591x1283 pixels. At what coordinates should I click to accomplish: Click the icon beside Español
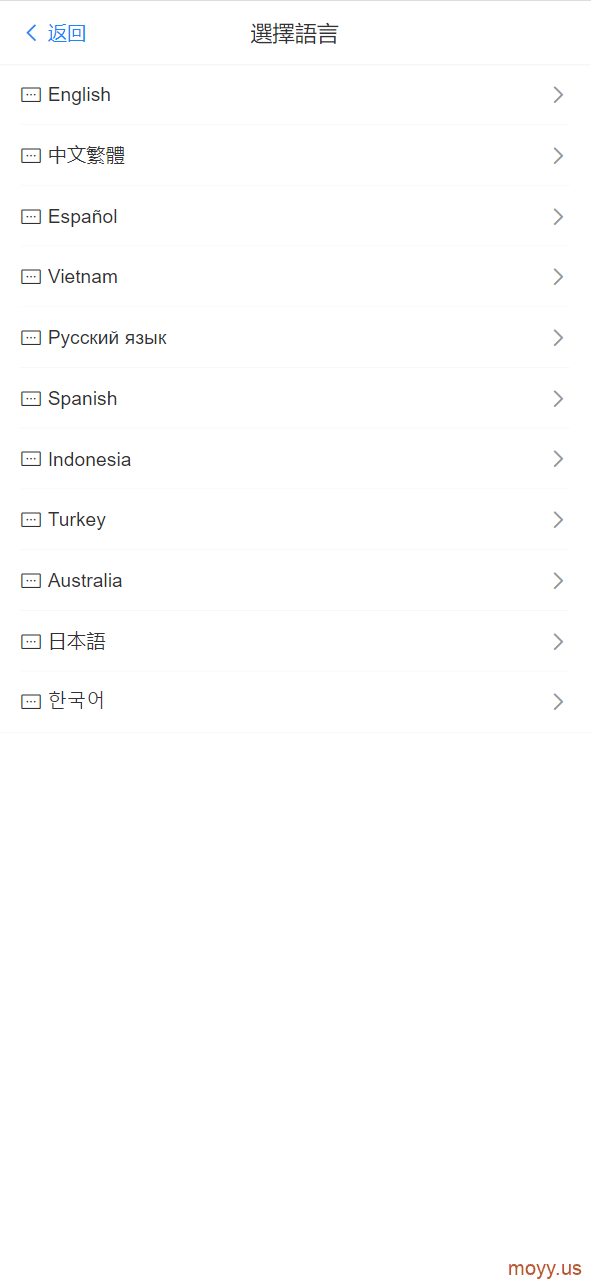coord(31,217)
